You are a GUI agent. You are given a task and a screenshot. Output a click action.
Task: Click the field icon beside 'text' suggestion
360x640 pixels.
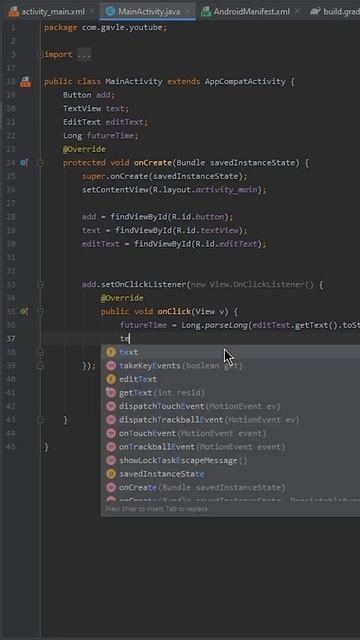(x=111, y=352)
